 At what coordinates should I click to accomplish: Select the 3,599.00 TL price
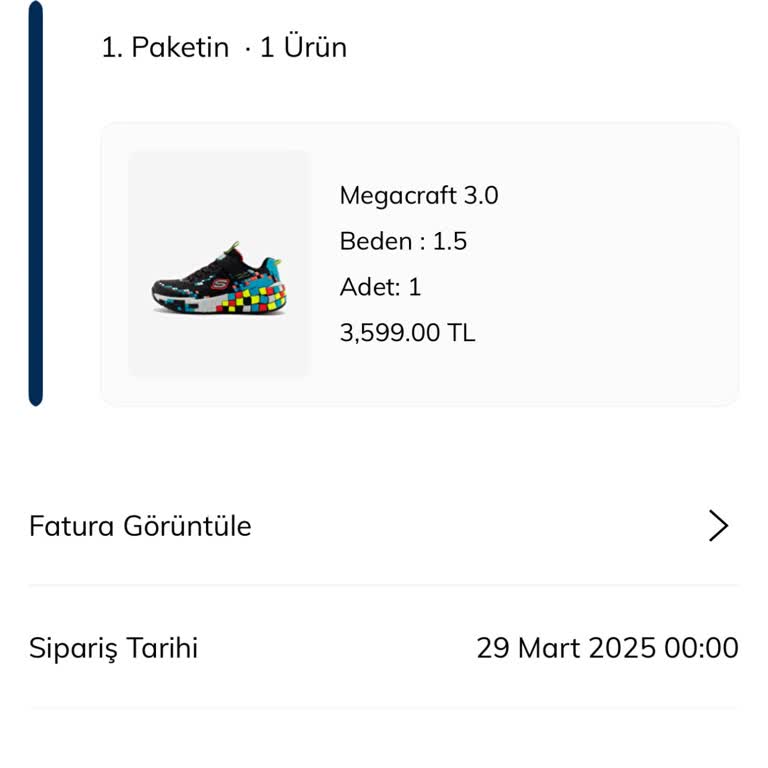coord(407,333)
